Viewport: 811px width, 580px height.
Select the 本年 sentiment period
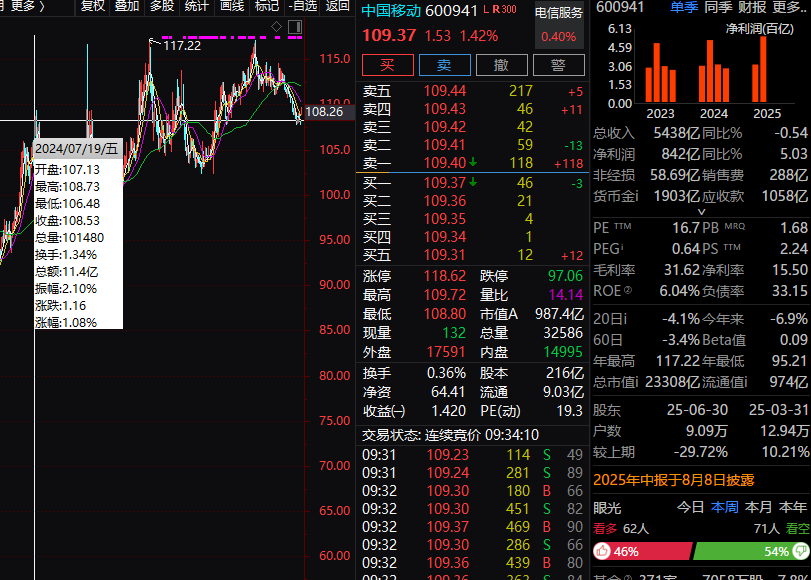792,507
